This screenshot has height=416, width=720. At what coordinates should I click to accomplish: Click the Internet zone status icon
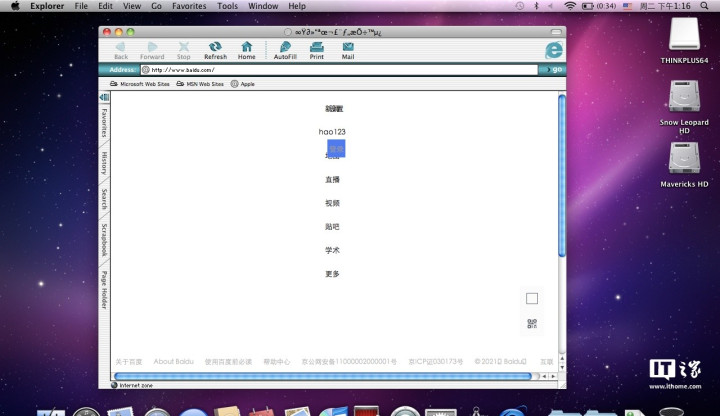[114, 385]
